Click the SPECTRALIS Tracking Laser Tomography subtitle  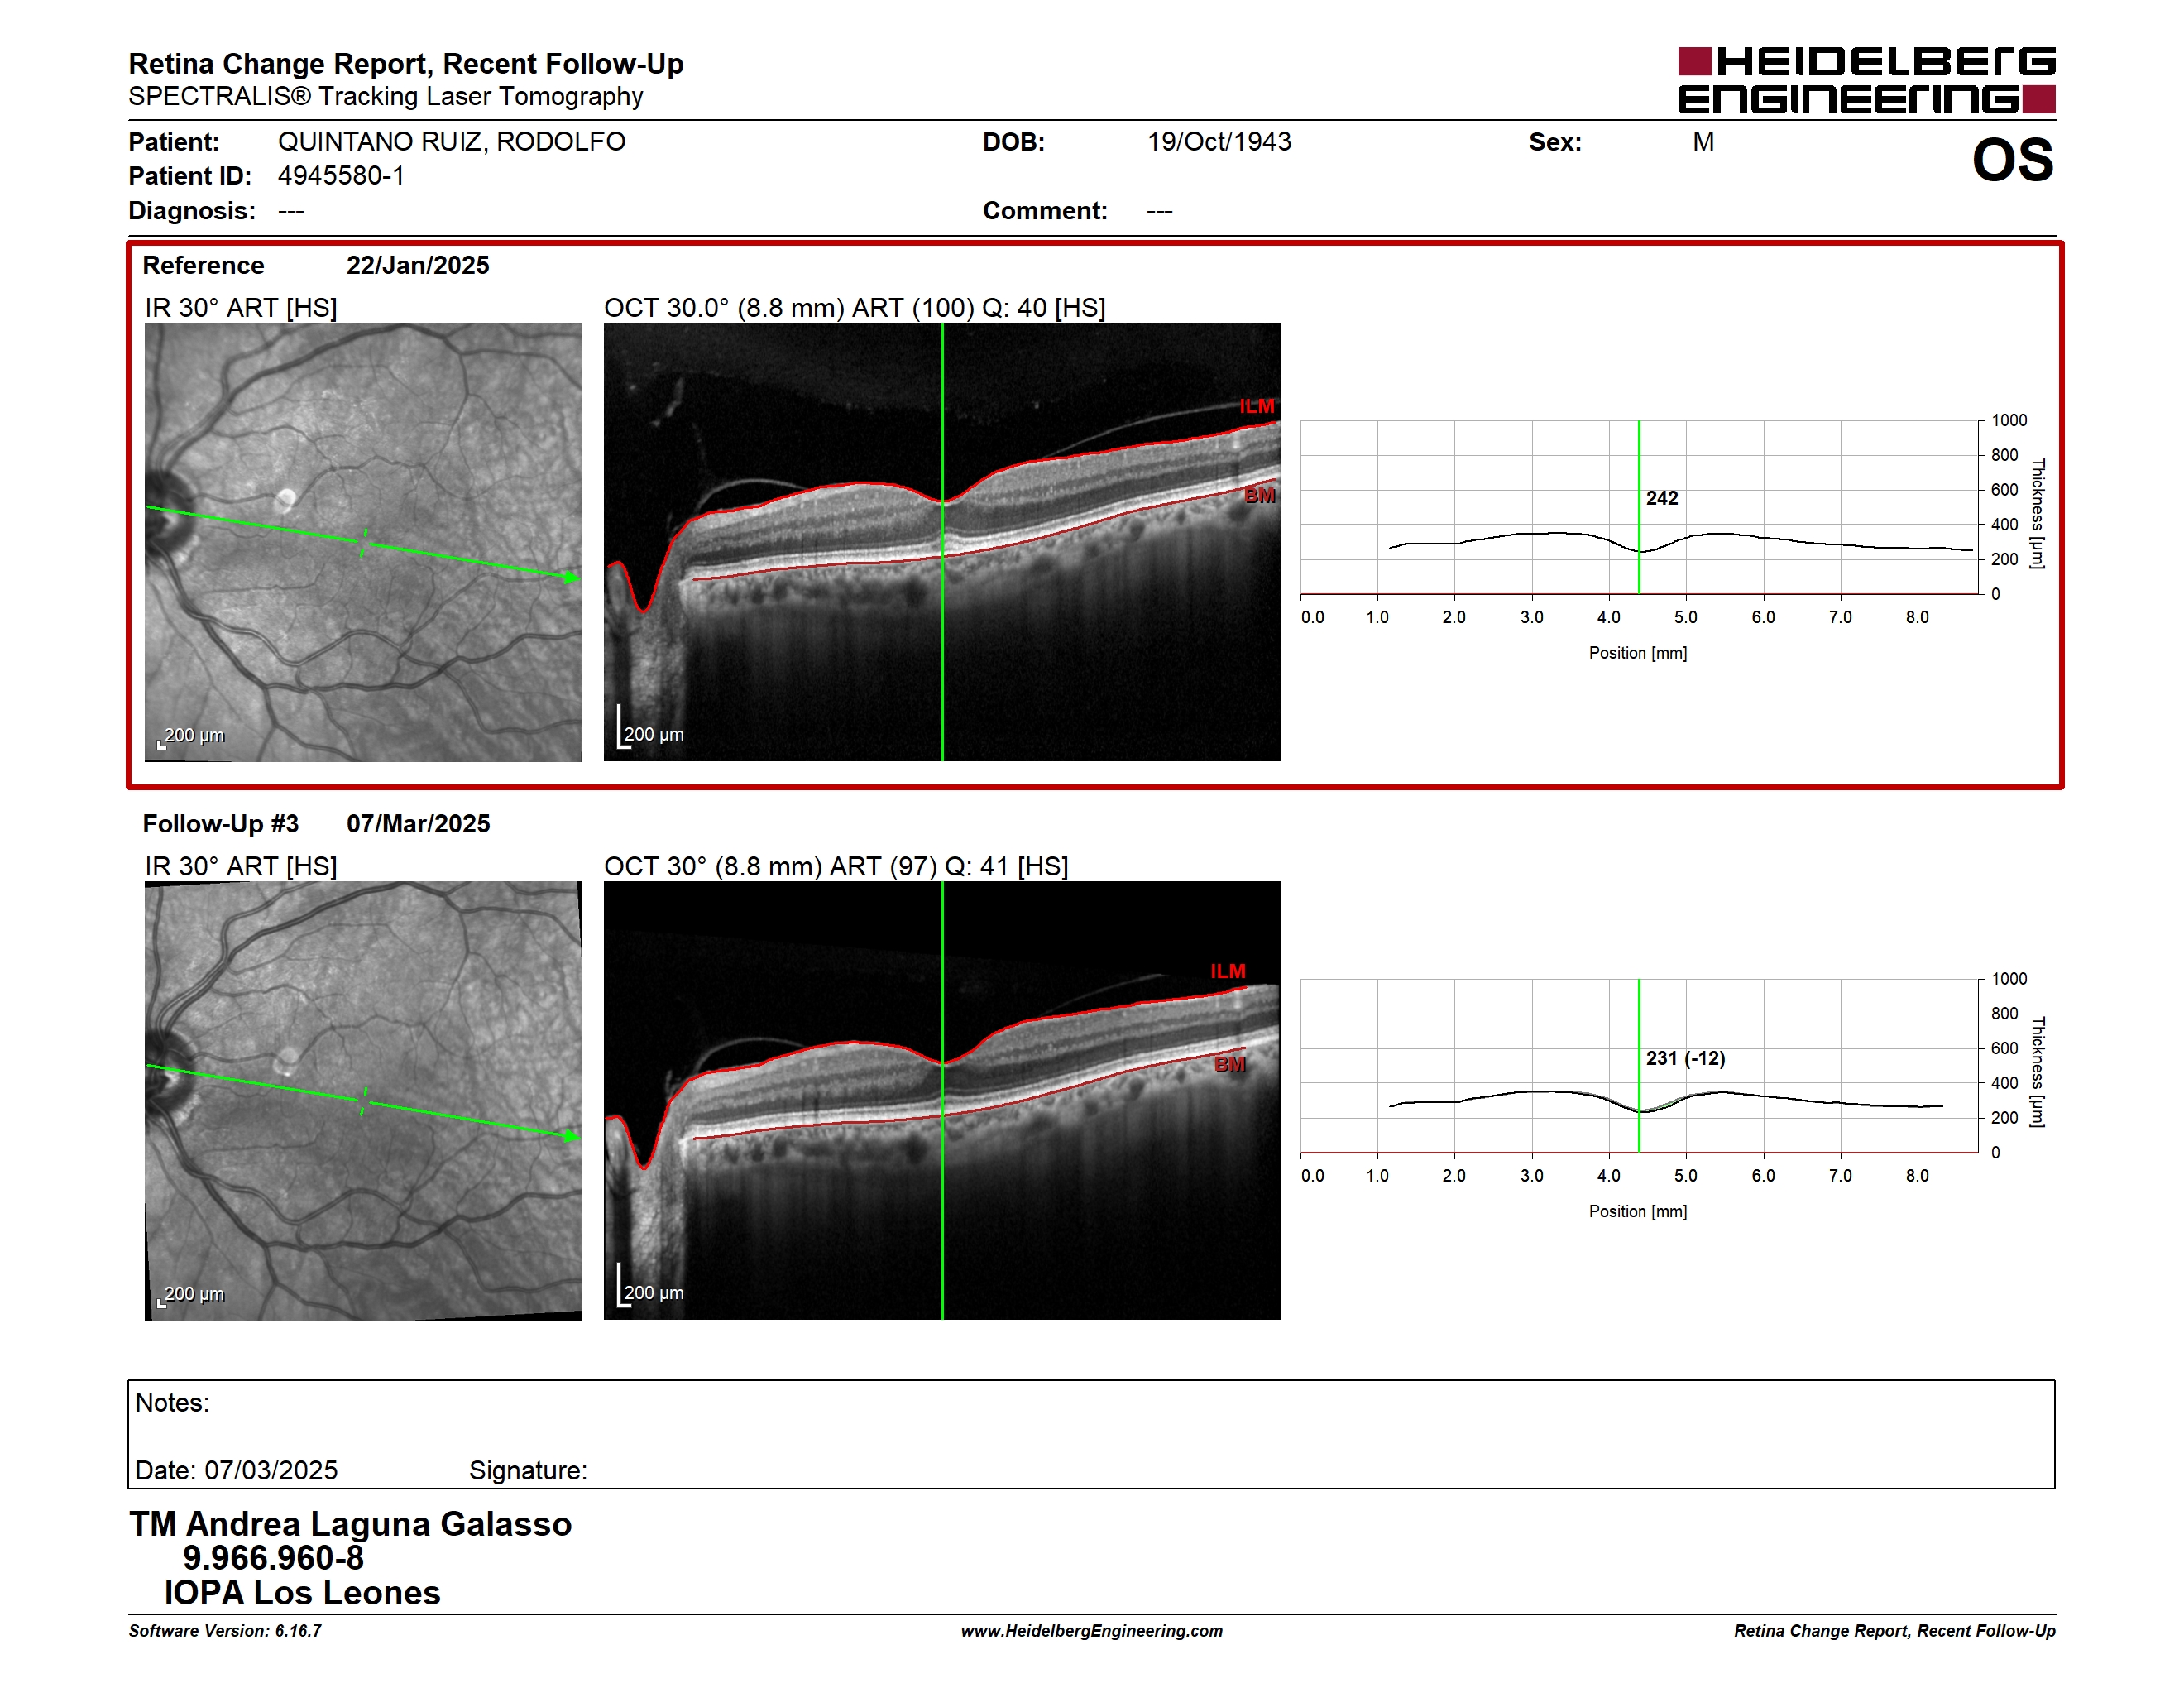pos(386,97)
